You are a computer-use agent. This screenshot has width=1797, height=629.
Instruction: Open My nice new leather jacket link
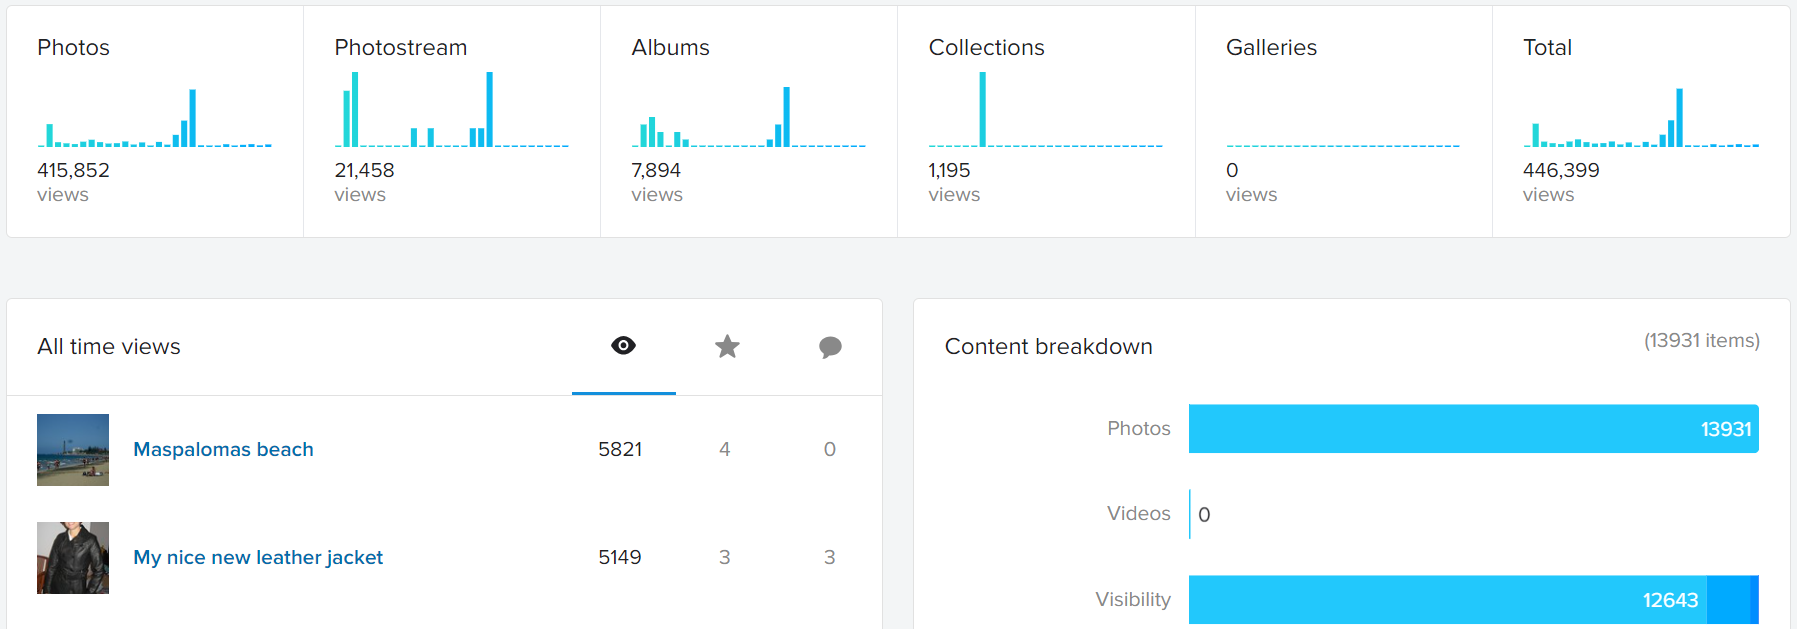pyautogui.click(x=258, y=557)
